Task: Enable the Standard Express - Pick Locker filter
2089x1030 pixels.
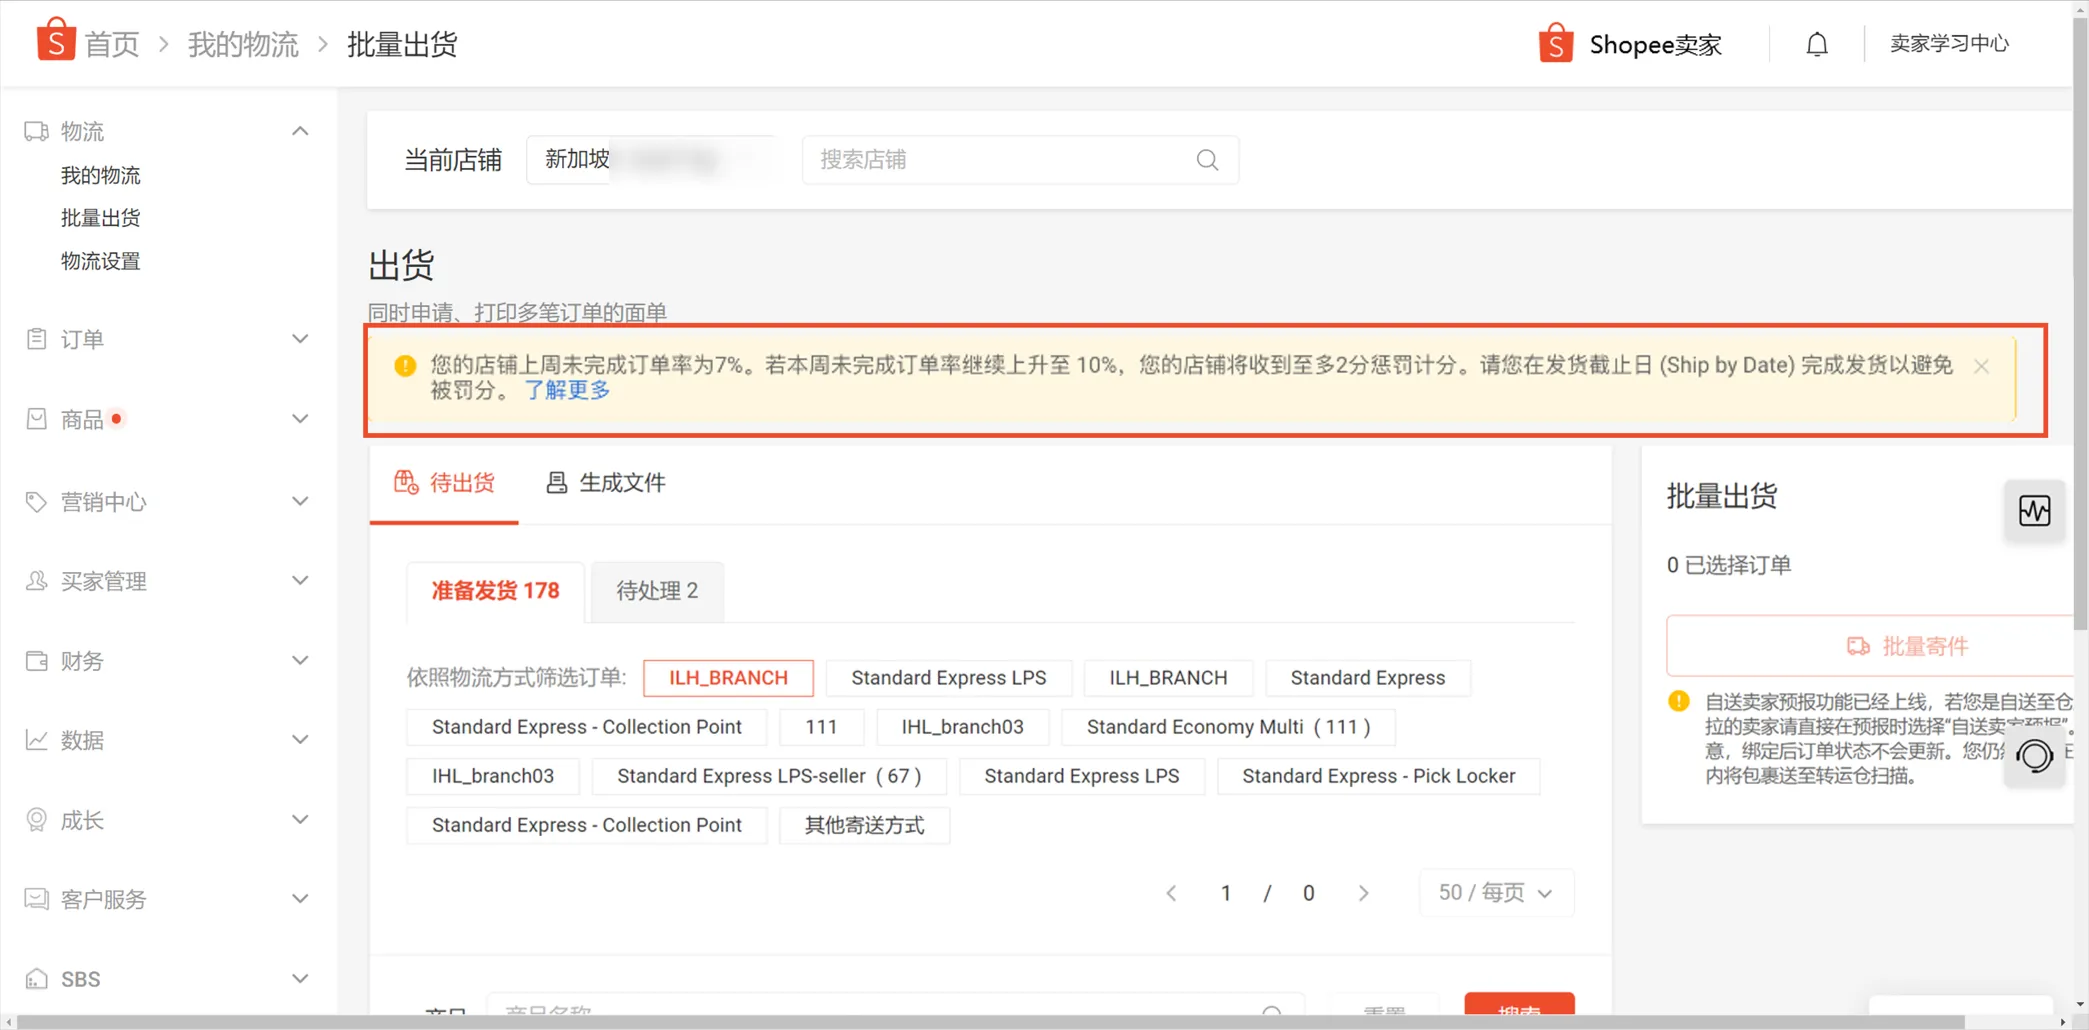Action: point(1378,775)
